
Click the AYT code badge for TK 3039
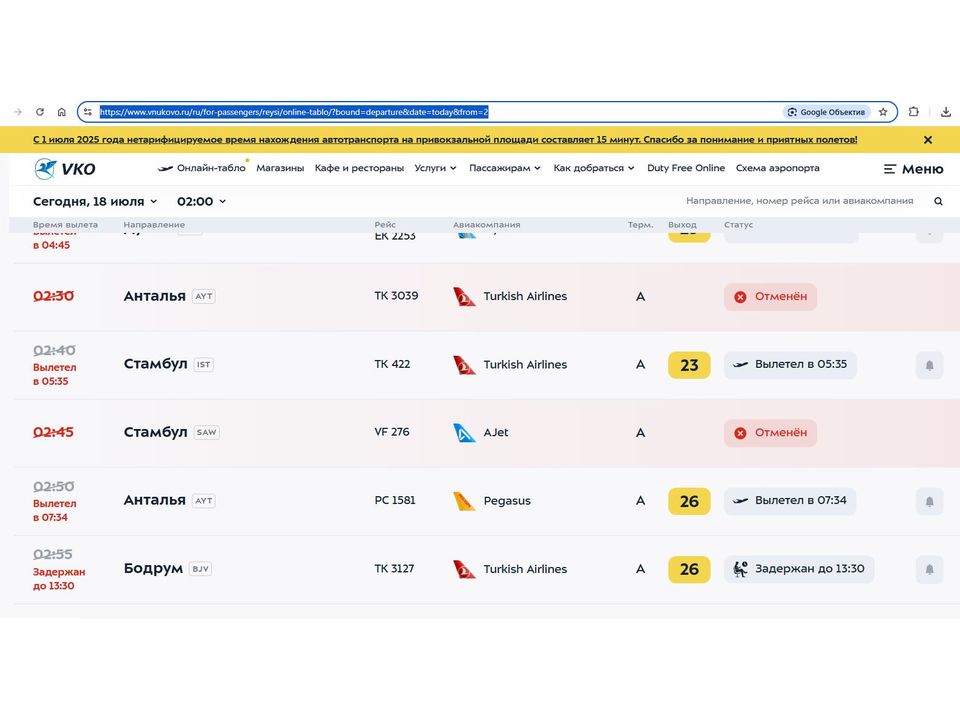[204, 296]
